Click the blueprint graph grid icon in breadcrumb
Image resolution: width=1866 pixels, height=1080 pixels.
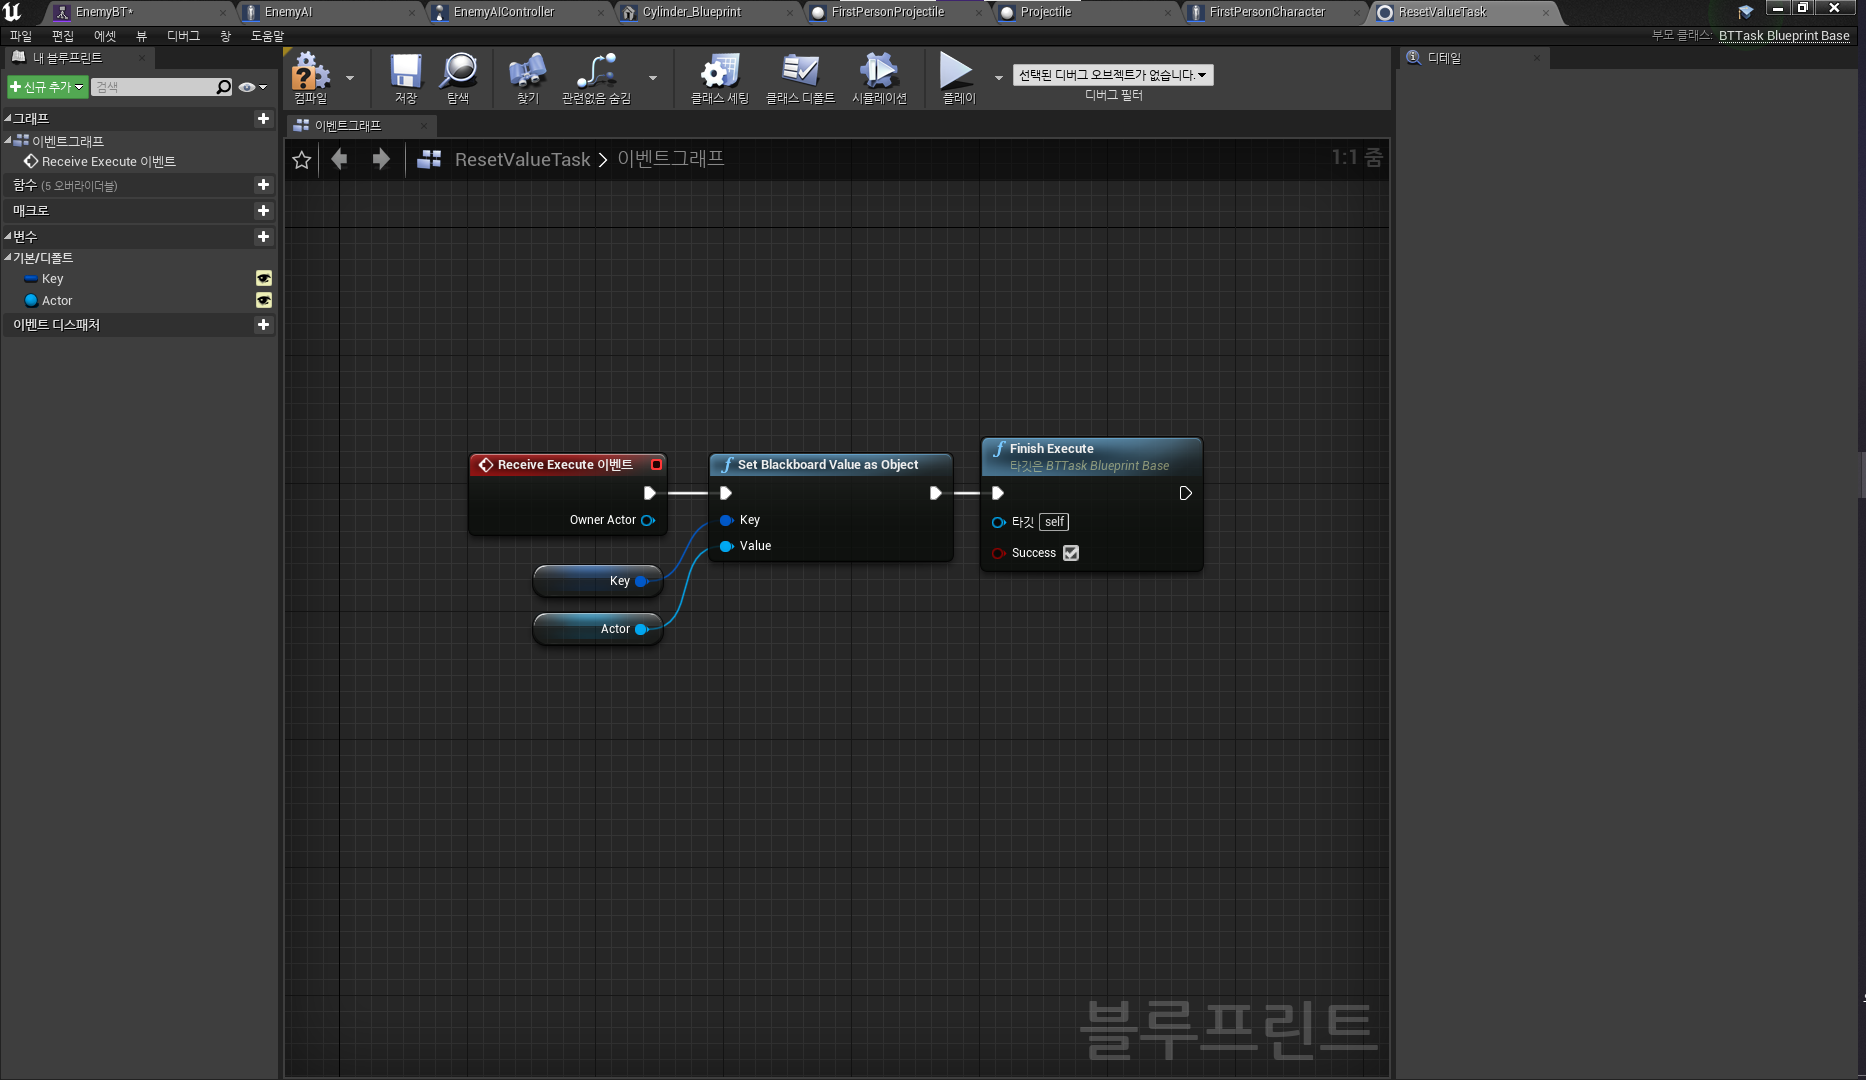[429, 159]
